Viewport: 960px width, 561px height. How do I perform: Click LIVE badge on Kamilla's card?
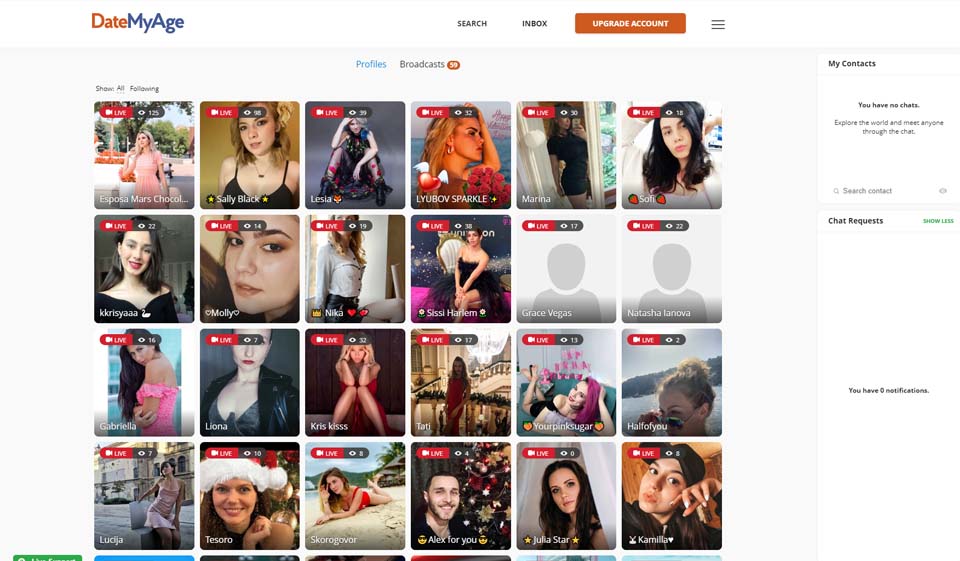tap(642, 453)
